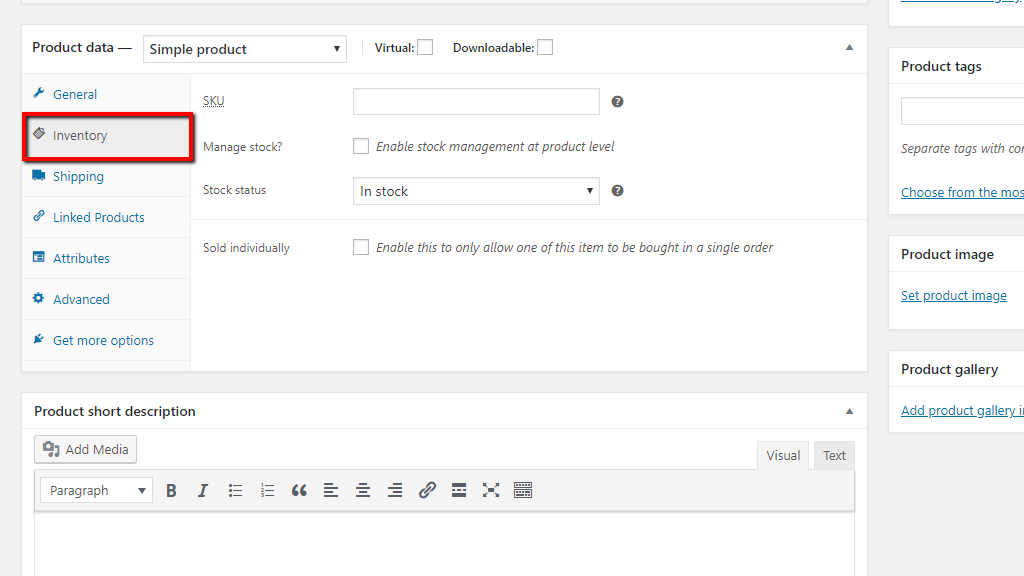Open the Inventory product data tab
The image size is (1024, 576).
click(108, 136)
